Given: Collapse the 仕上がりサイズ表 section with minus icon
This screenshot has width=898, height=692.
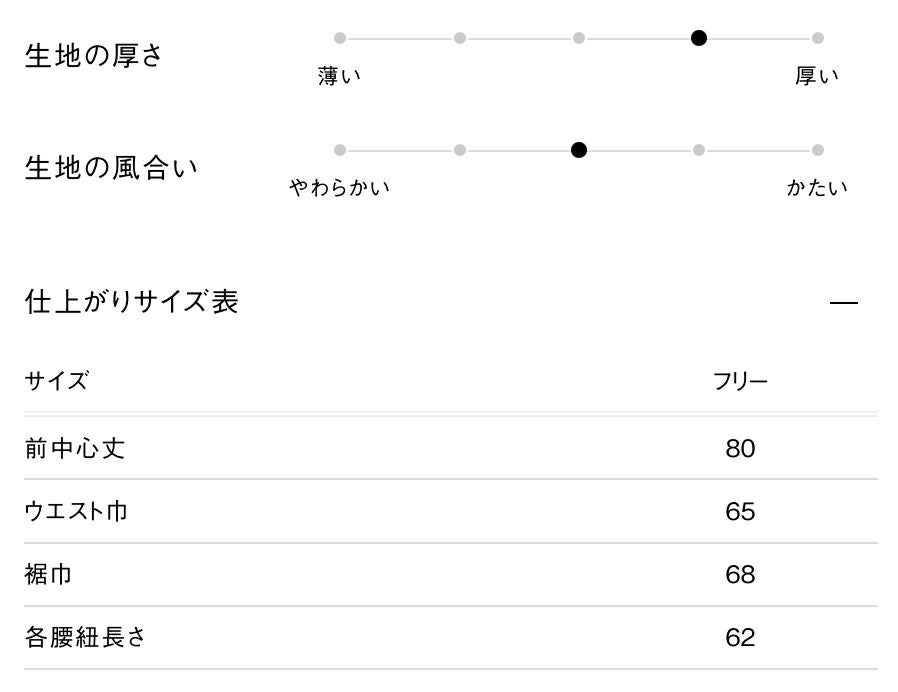Looking at the screenshot, I should [844, 303].
